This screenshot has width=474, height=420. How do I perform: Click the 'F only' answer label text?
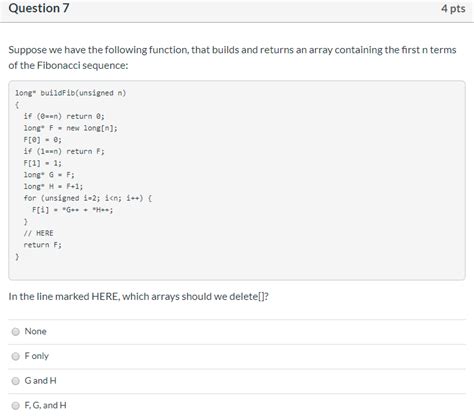(x=37, y=356)
